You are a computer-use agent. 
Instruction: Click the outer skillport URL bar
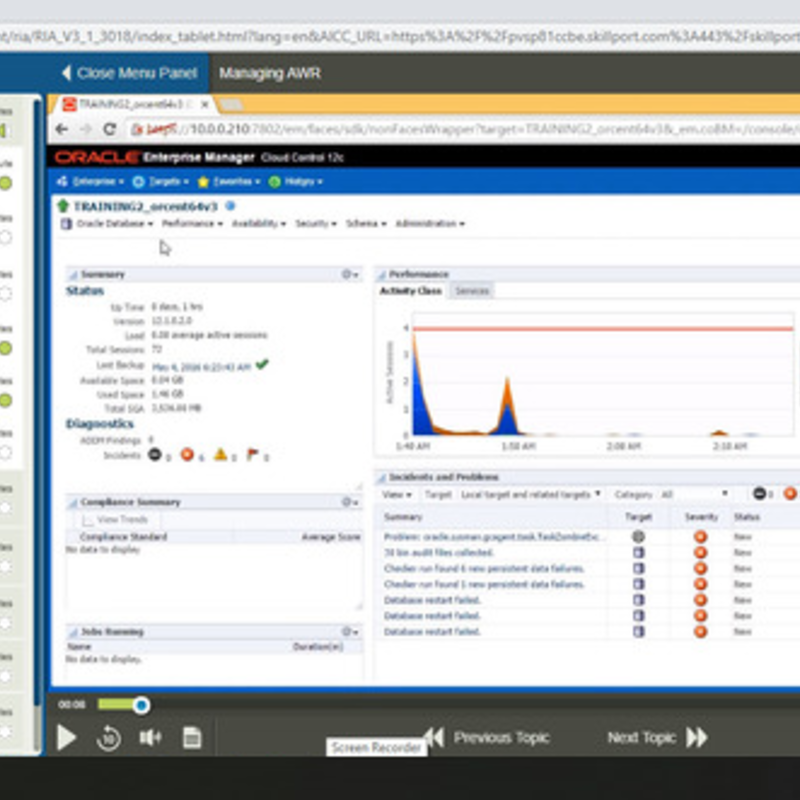coord(400,37)
